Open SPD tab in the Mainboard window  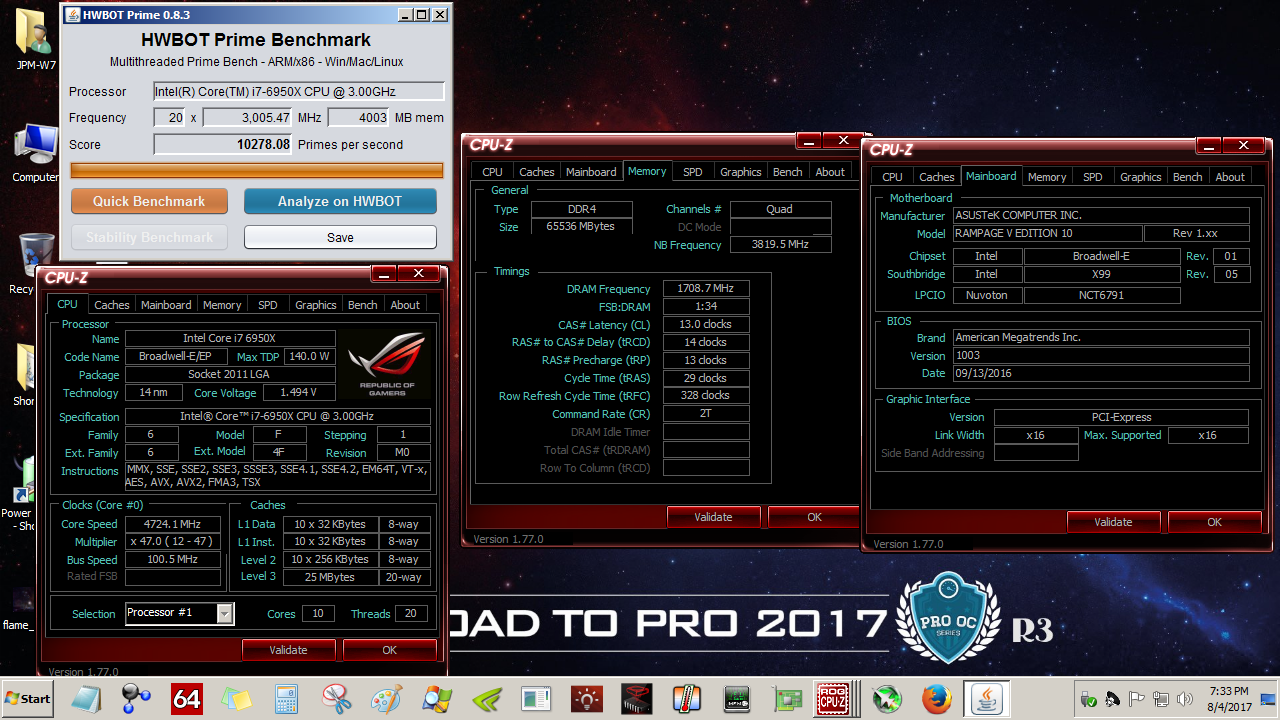point(1093,177)
